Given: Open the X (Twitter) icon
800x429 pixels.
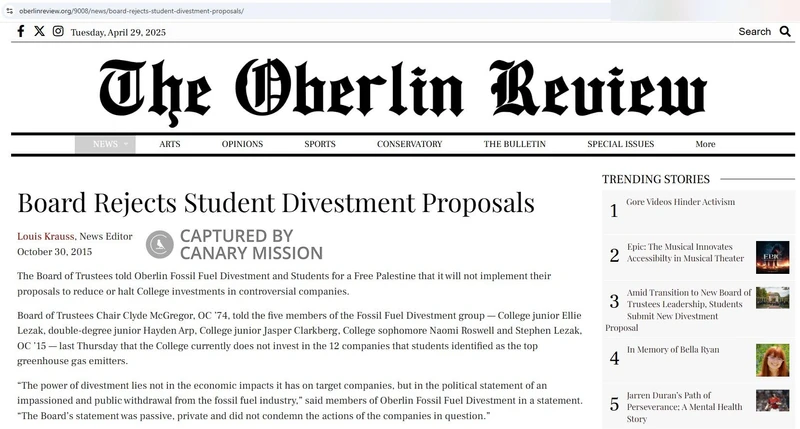Looking at the screenshot, I should 39,31.
